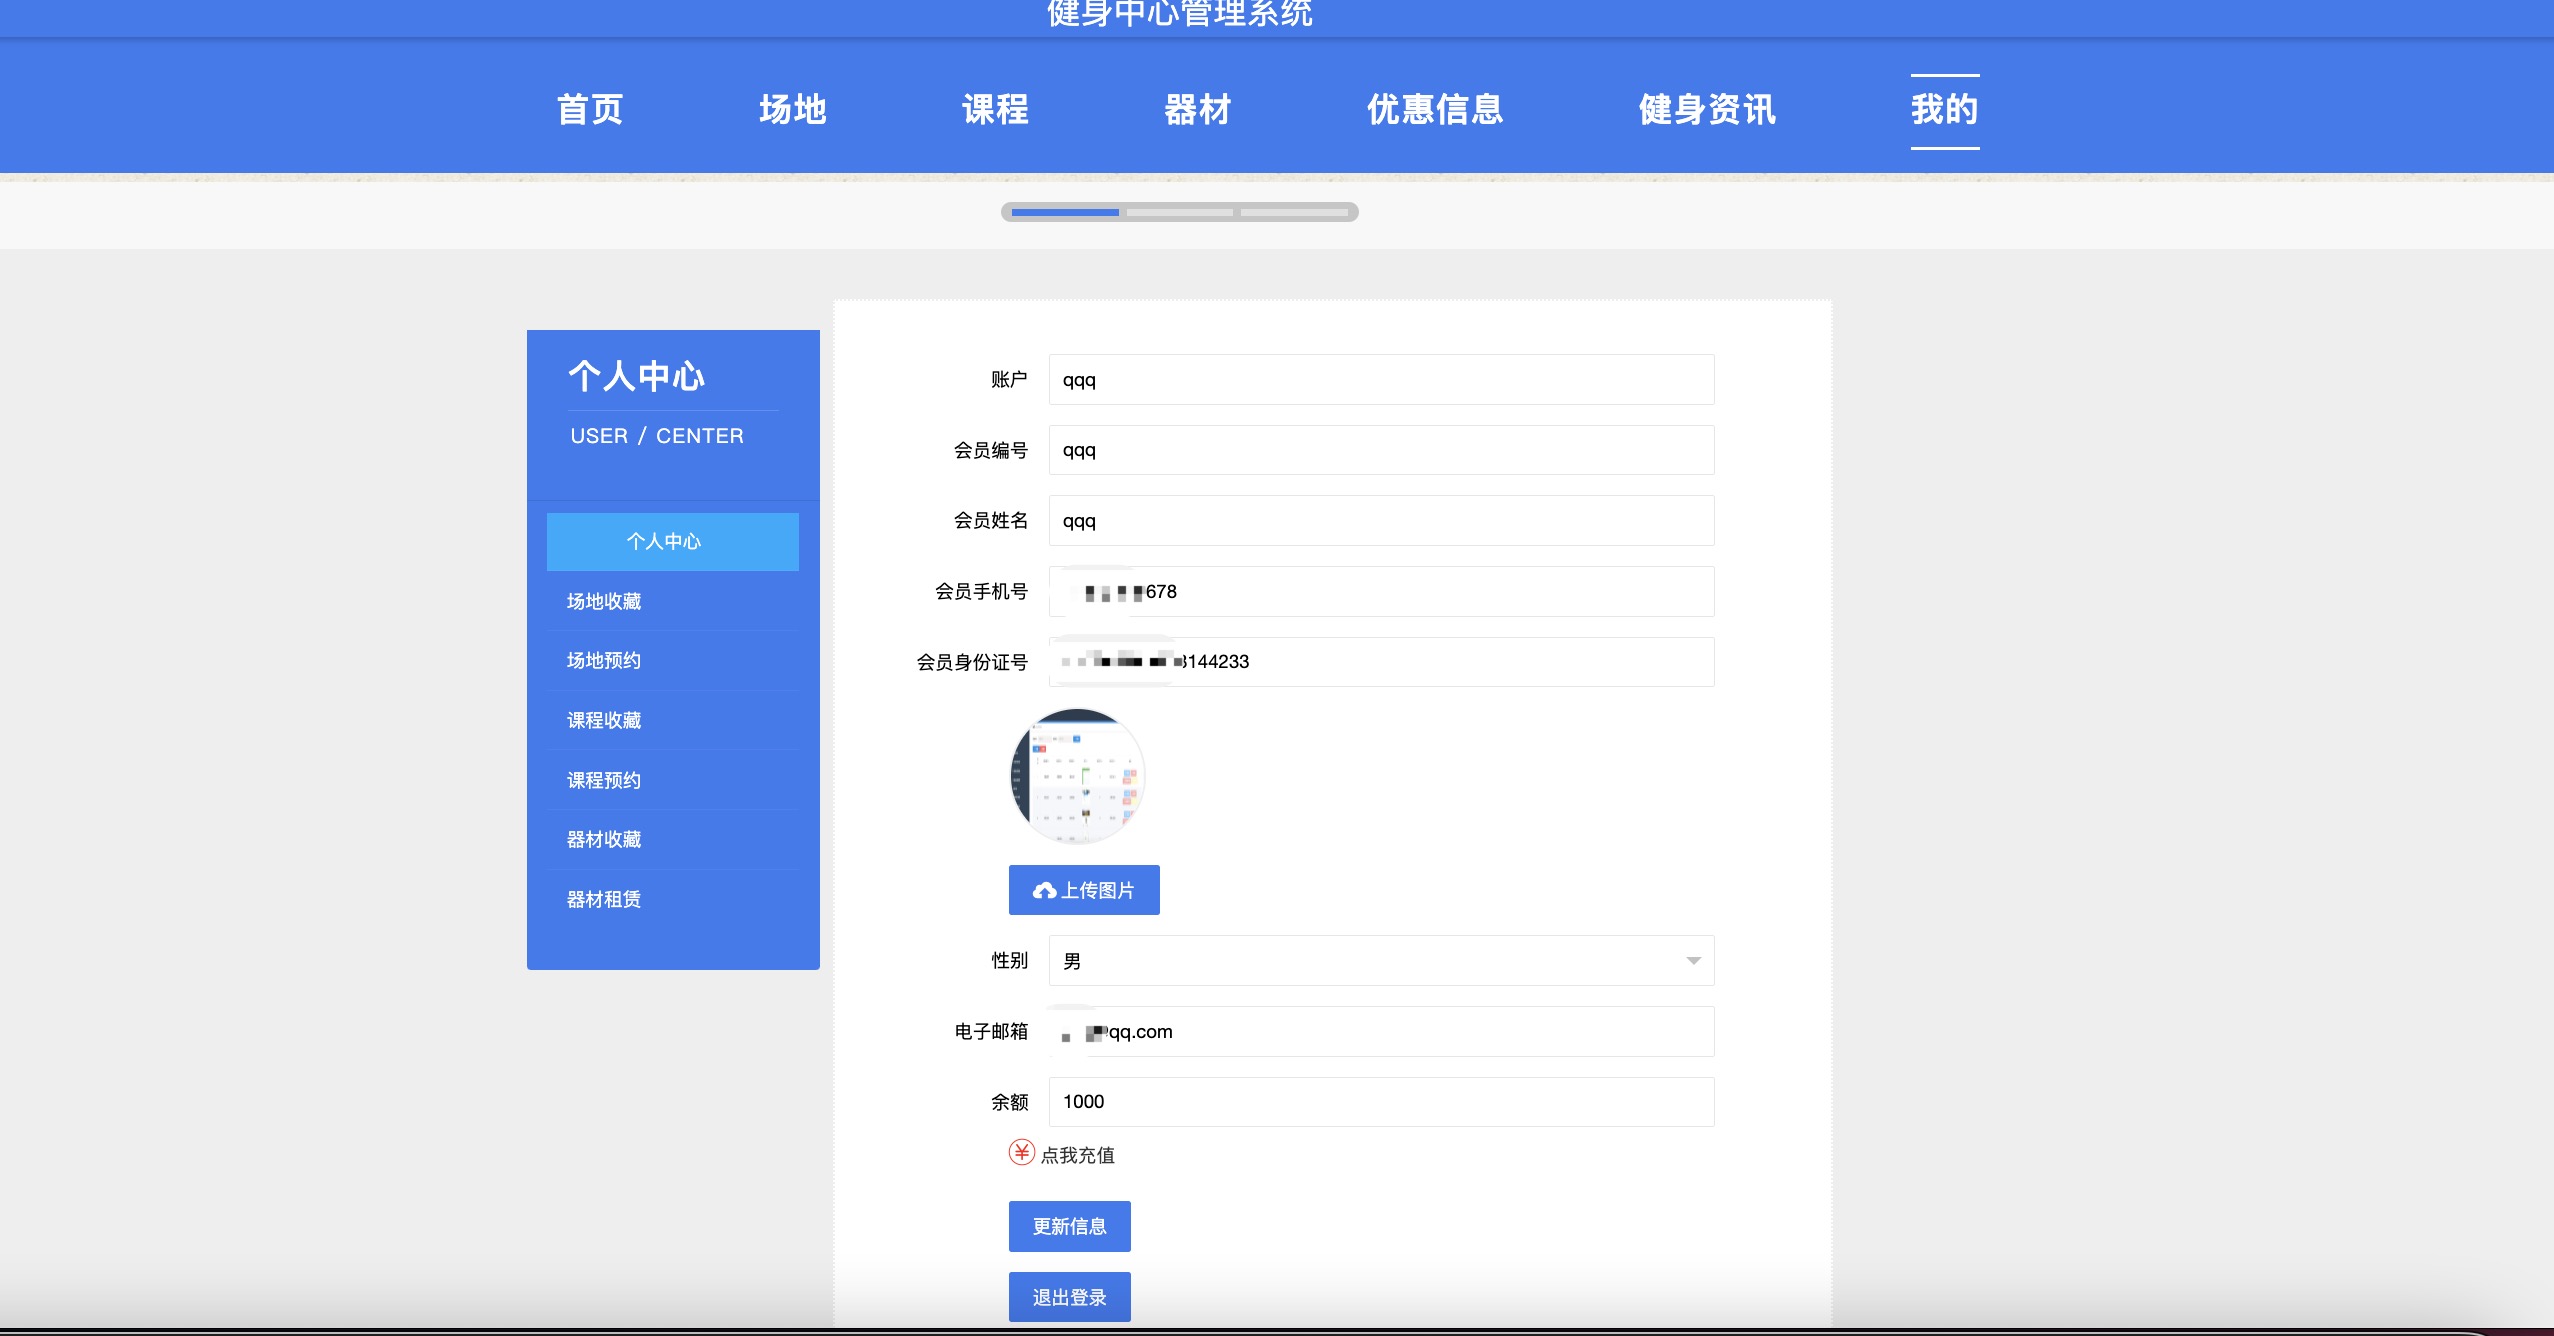The width and height of the screenshot is (2554, 1336).
Task: Click into the 余额 input field
Action: tap(1380, 1102)
